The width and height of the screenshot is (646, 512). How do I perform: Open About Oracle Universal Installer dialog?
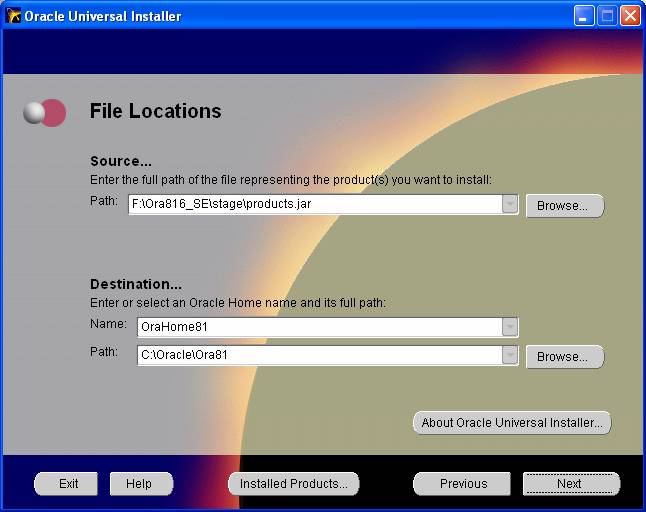(x=512, y=423)
